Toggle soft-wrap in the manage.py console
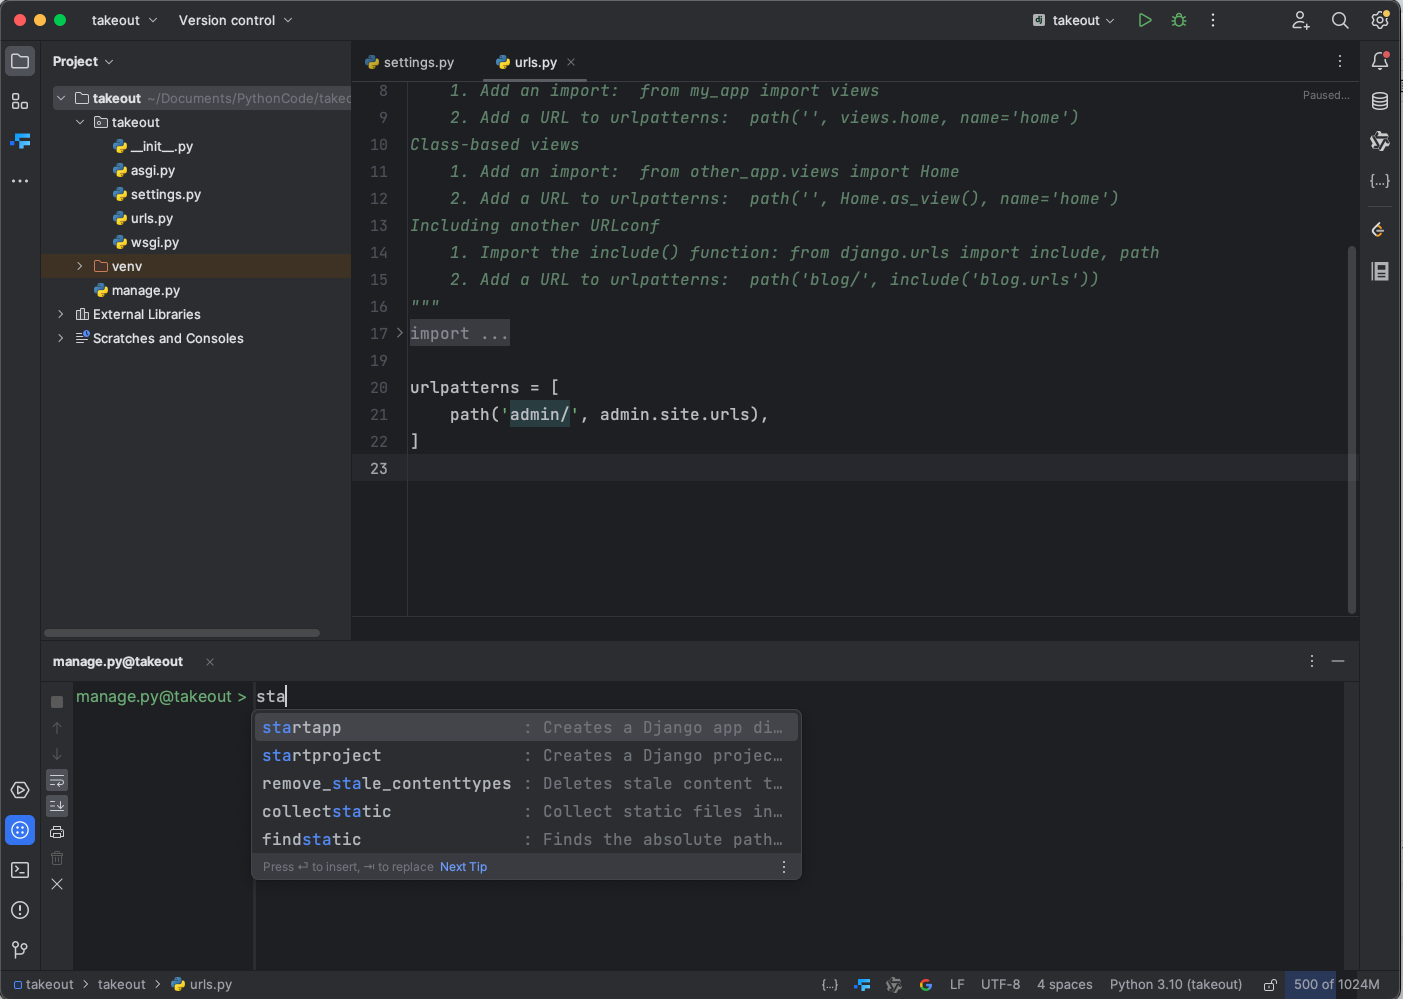1403x999 pixels. [57, 780]
